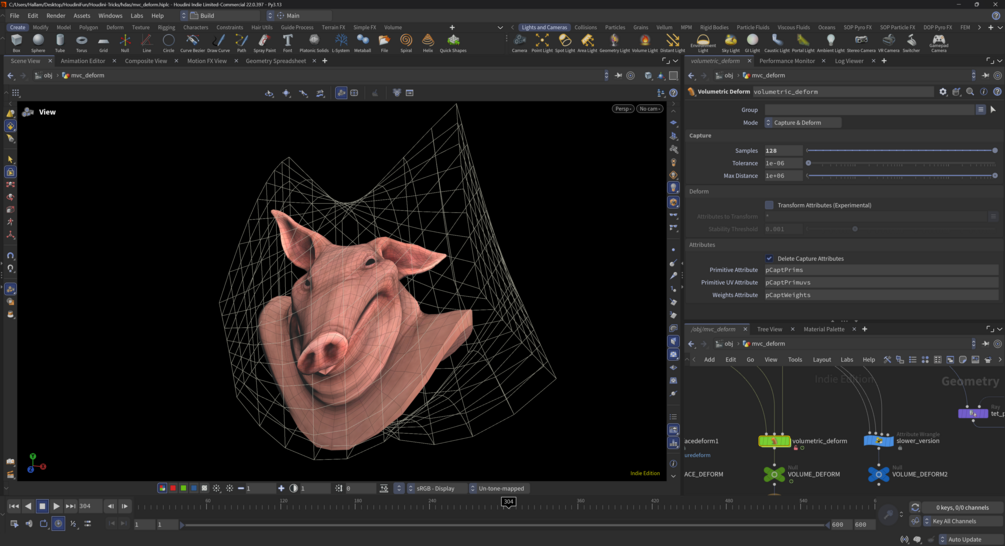This screenshot has height=546, width=1005.
Task: Add an Environment Light
Action: (703, 43)
